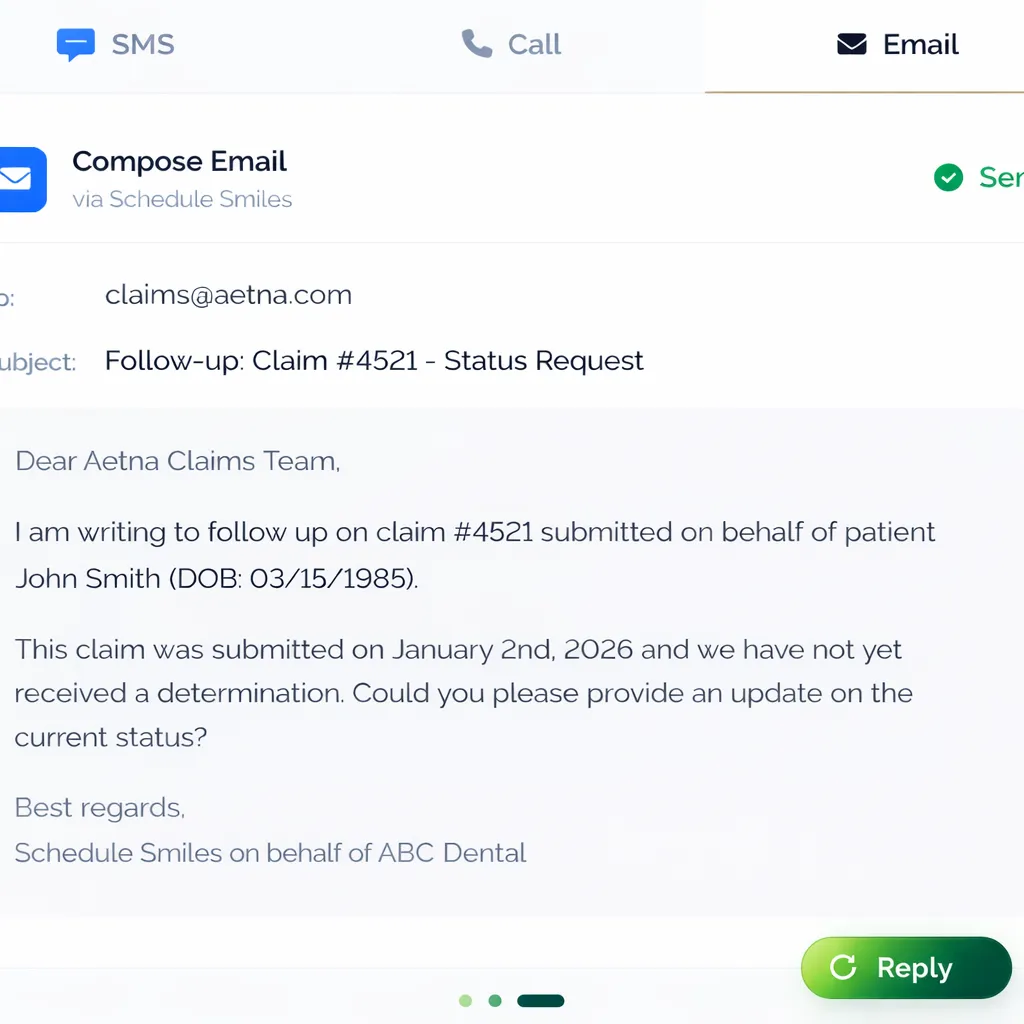This screenshot has width=1024, height=1024.
Task: Click the refresh arrow icon on Reply
Action: point(843,967)
